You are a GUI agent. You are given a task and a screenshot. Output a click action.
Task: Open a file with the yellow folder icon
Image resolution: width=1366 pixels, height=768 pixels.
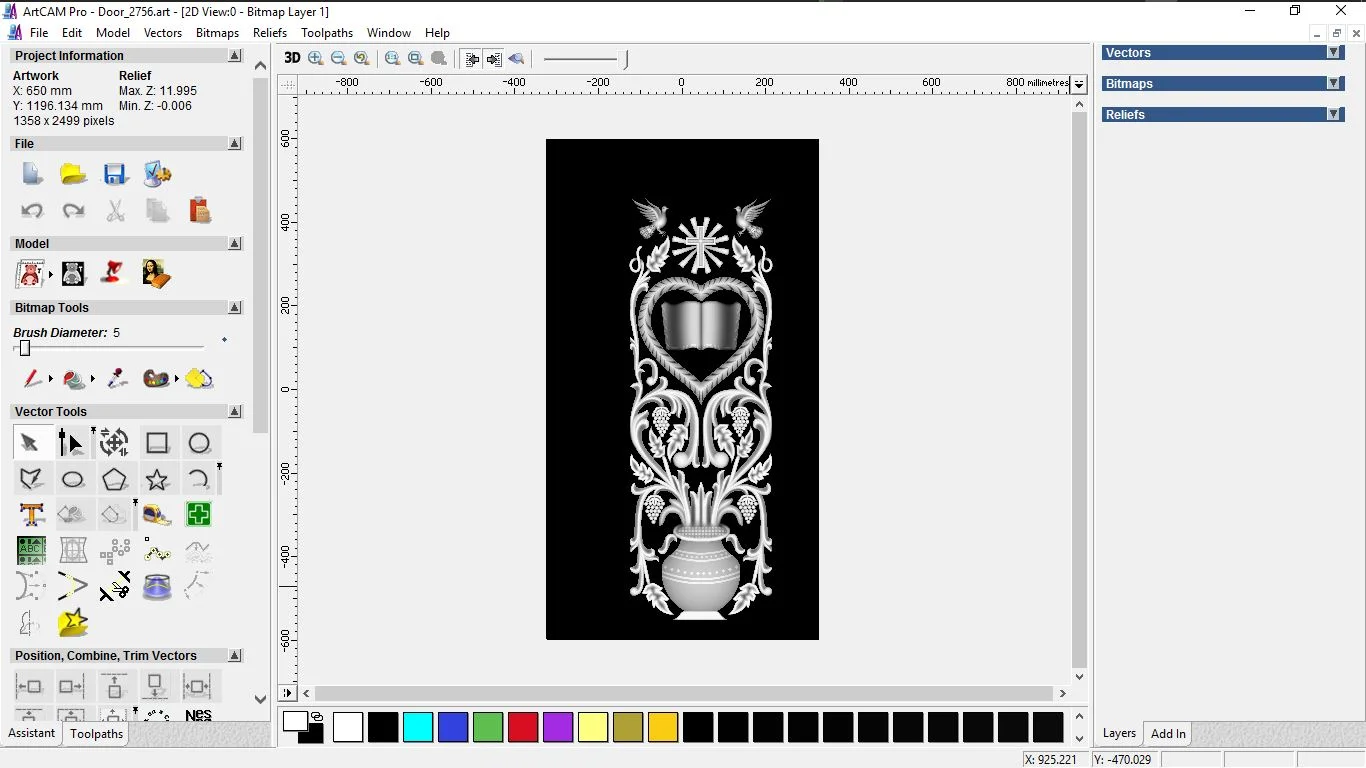click(73, 174)
